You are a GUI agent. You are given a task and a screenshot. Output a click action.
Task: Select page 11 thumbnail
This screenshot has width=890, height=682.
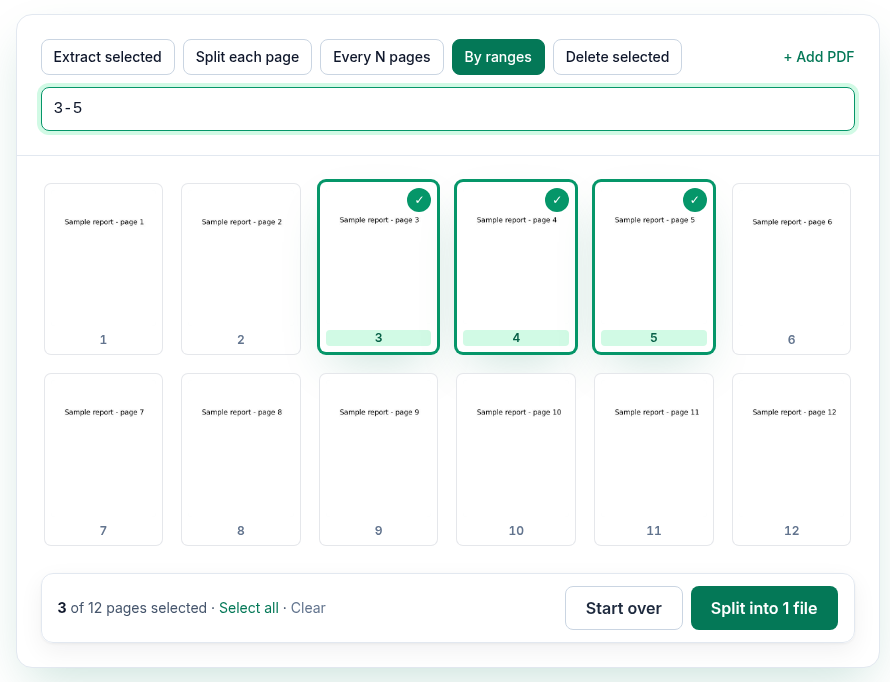(x=654, y=460)
